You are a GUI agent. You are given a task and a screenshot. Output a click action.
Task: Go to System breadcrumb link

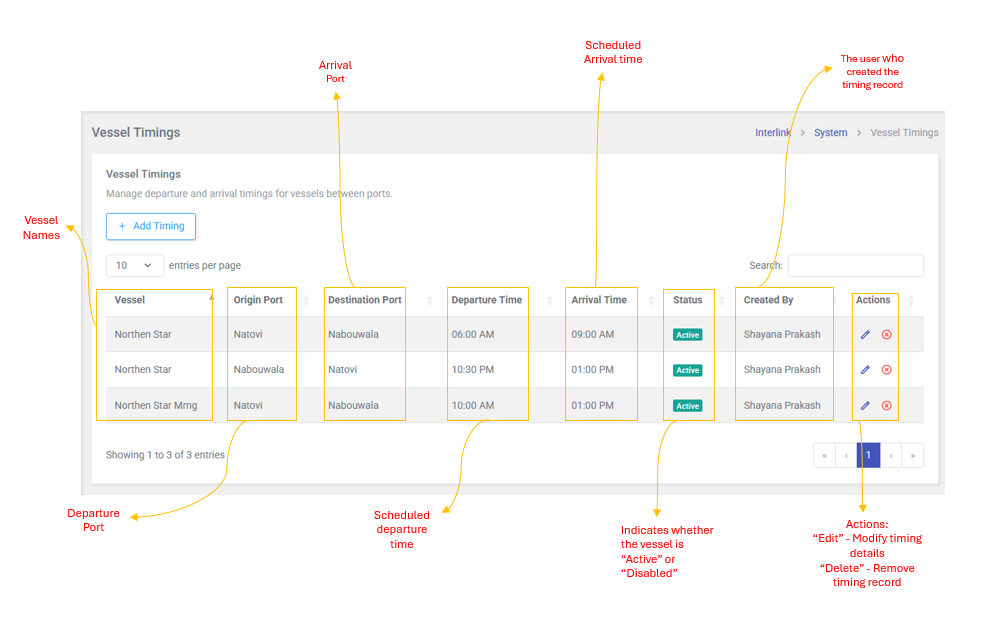pos(830,133)
